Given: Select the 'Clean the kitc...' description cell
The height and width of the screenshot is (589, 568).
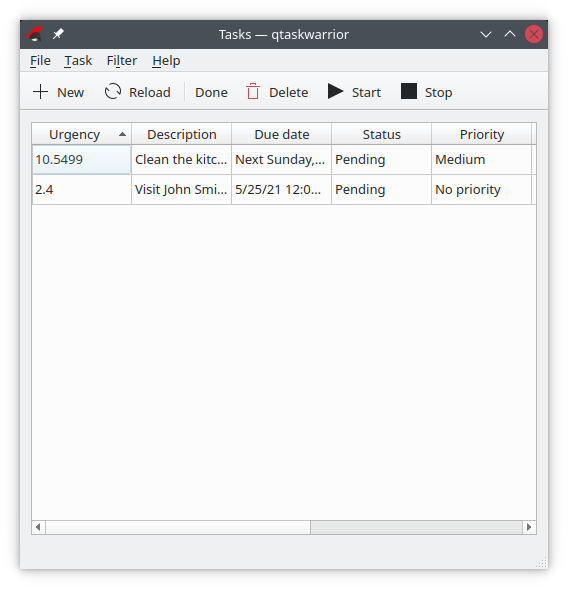Looking at the screenshot, I should [x=181, y=160].
